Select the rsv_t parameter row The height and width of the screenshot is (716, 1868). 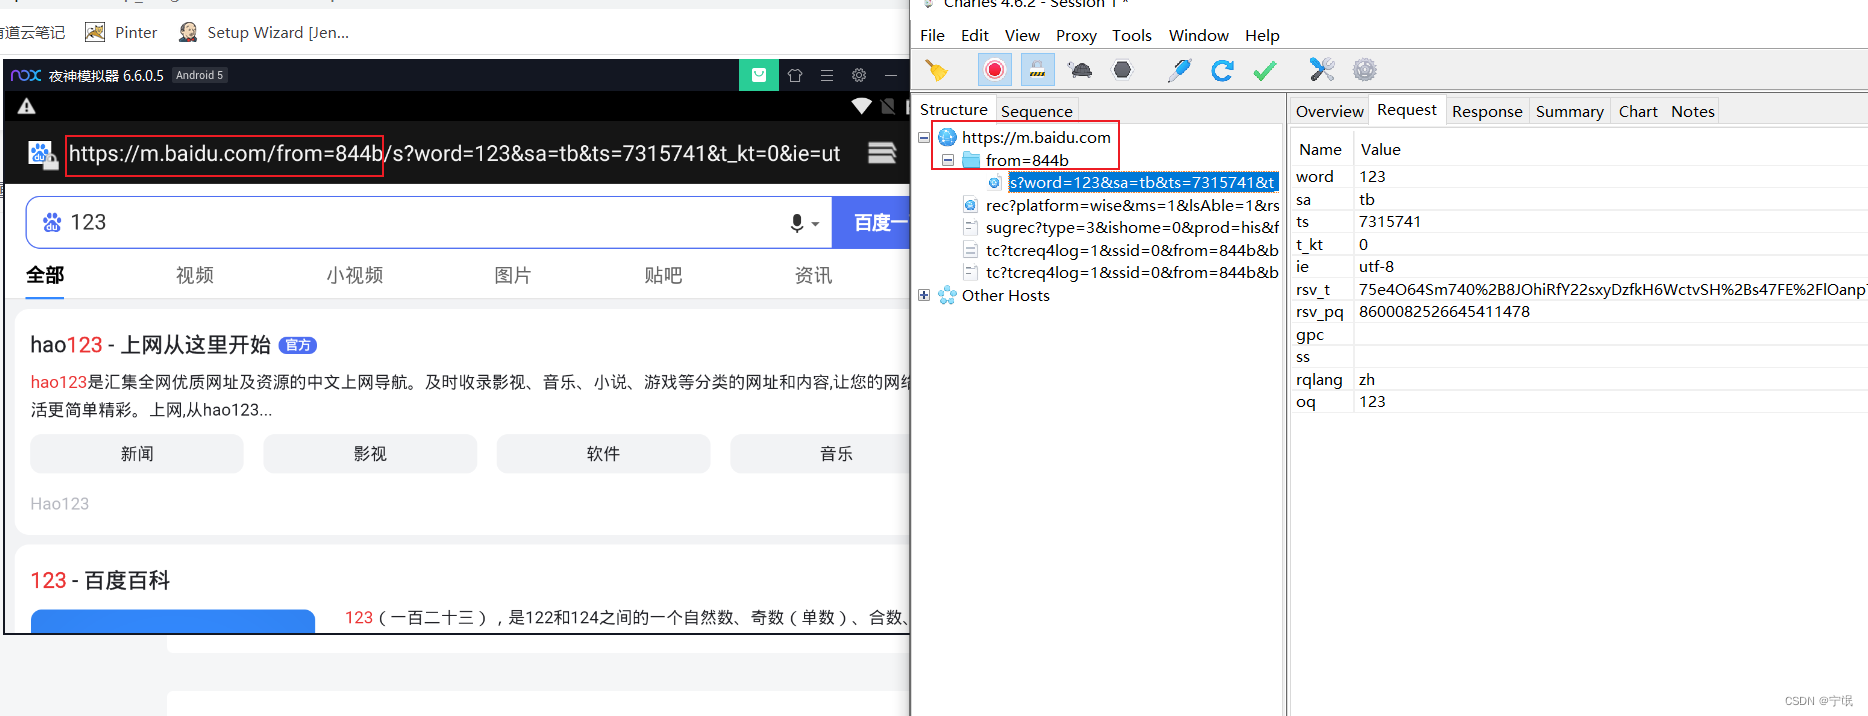(1579, 289)
